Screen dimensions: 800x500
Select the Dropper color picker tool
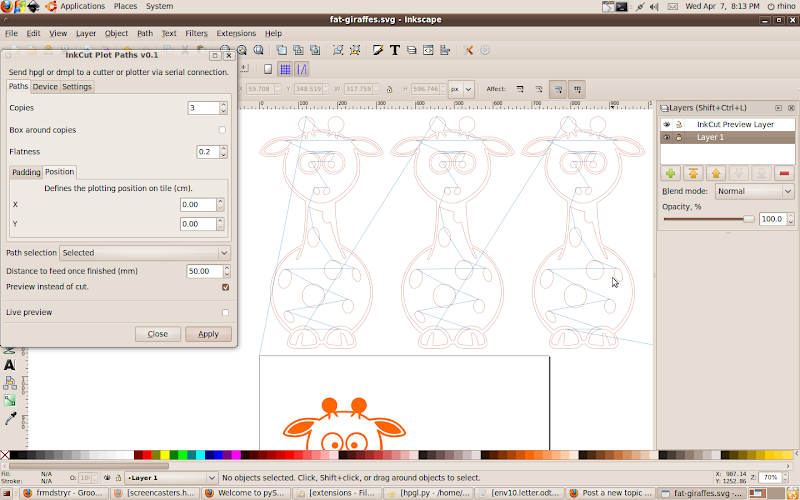pyautogui.click(x=10, y=418)
